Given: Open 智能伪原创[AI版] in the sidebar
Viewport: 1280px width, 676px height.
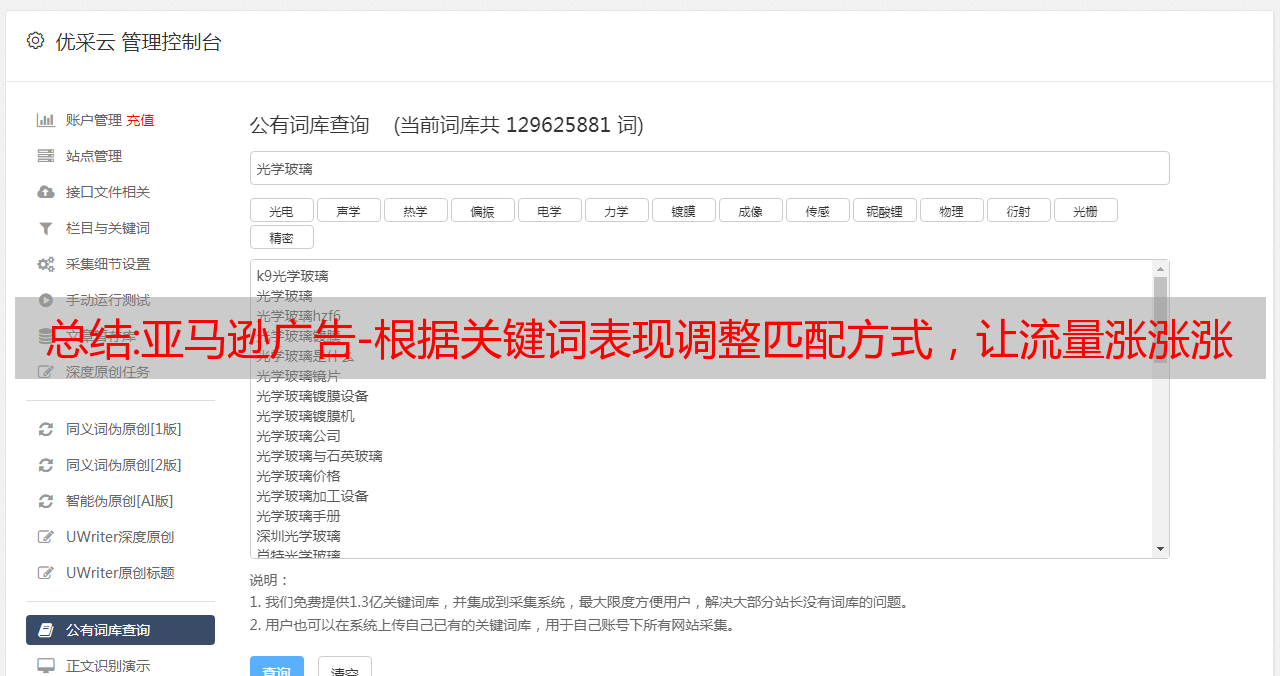Looking at the screenshot, I should [120, 501].
